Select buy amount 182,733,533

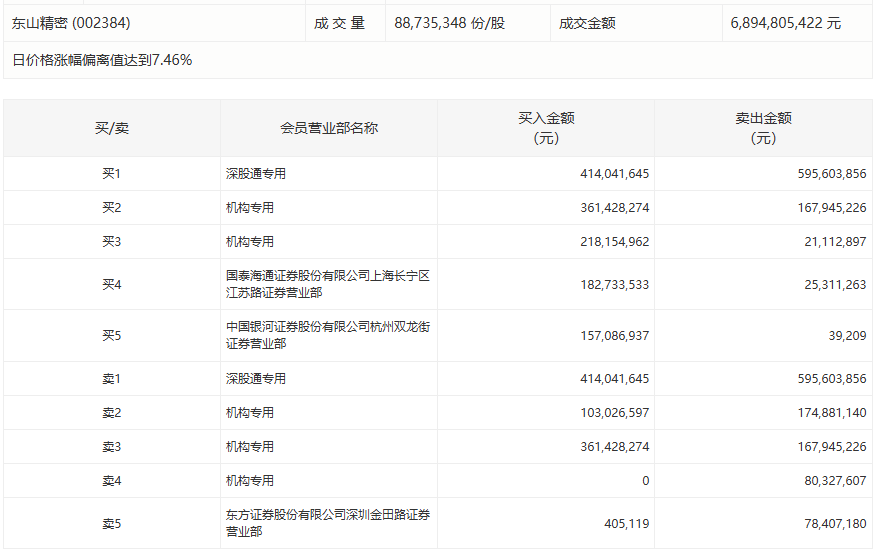click(x=614, y=284)
